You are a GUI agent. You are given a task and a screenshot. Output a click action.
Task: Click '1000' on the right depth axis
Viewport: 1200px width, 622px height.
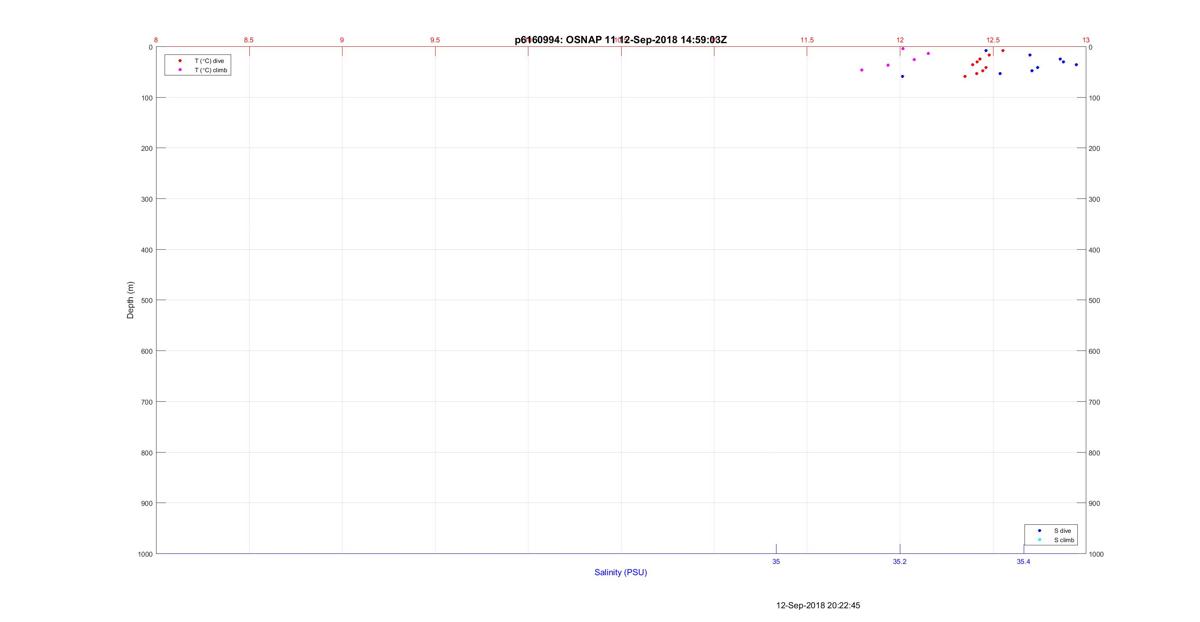pos(1096,554)
